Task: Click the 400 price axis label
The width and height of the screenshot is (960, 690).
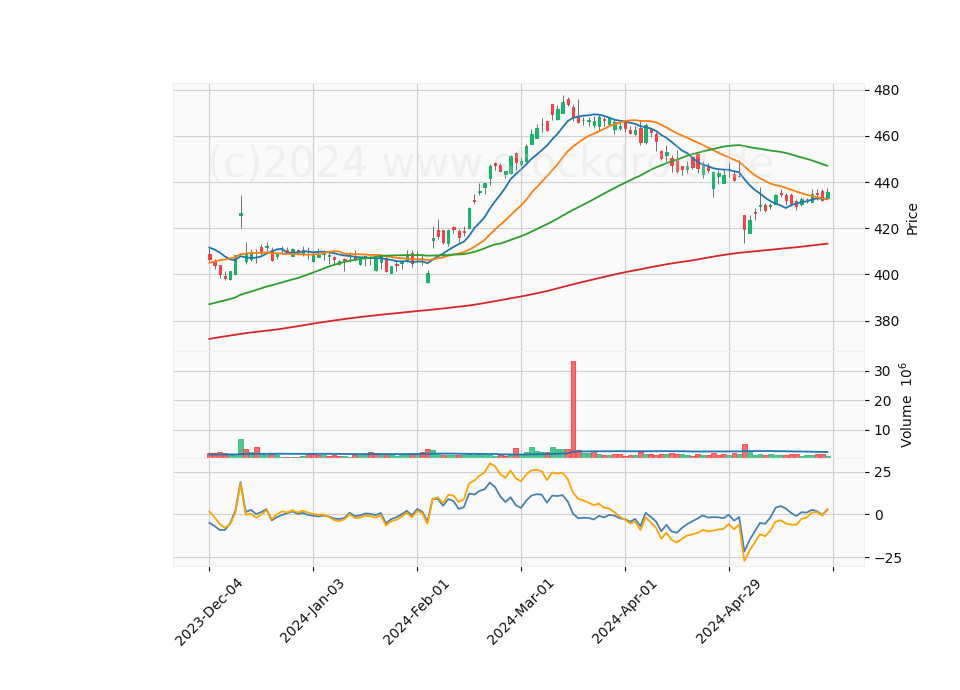Action: click(x=886, y=275)
